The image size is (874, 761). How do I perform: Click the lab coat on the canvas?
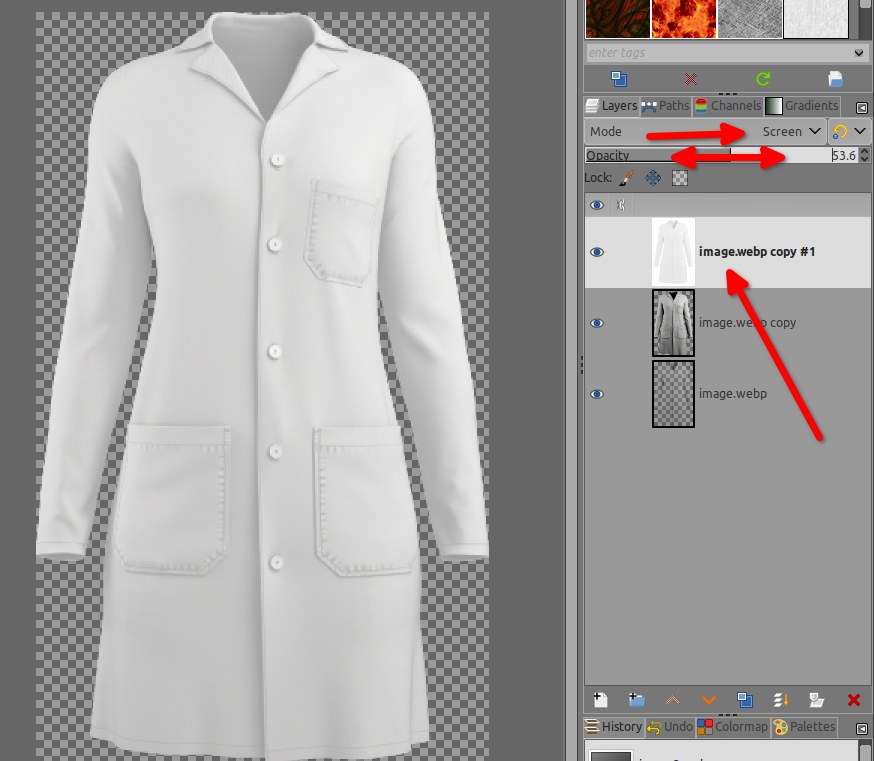pyautogui.click(x=262, y=385)
